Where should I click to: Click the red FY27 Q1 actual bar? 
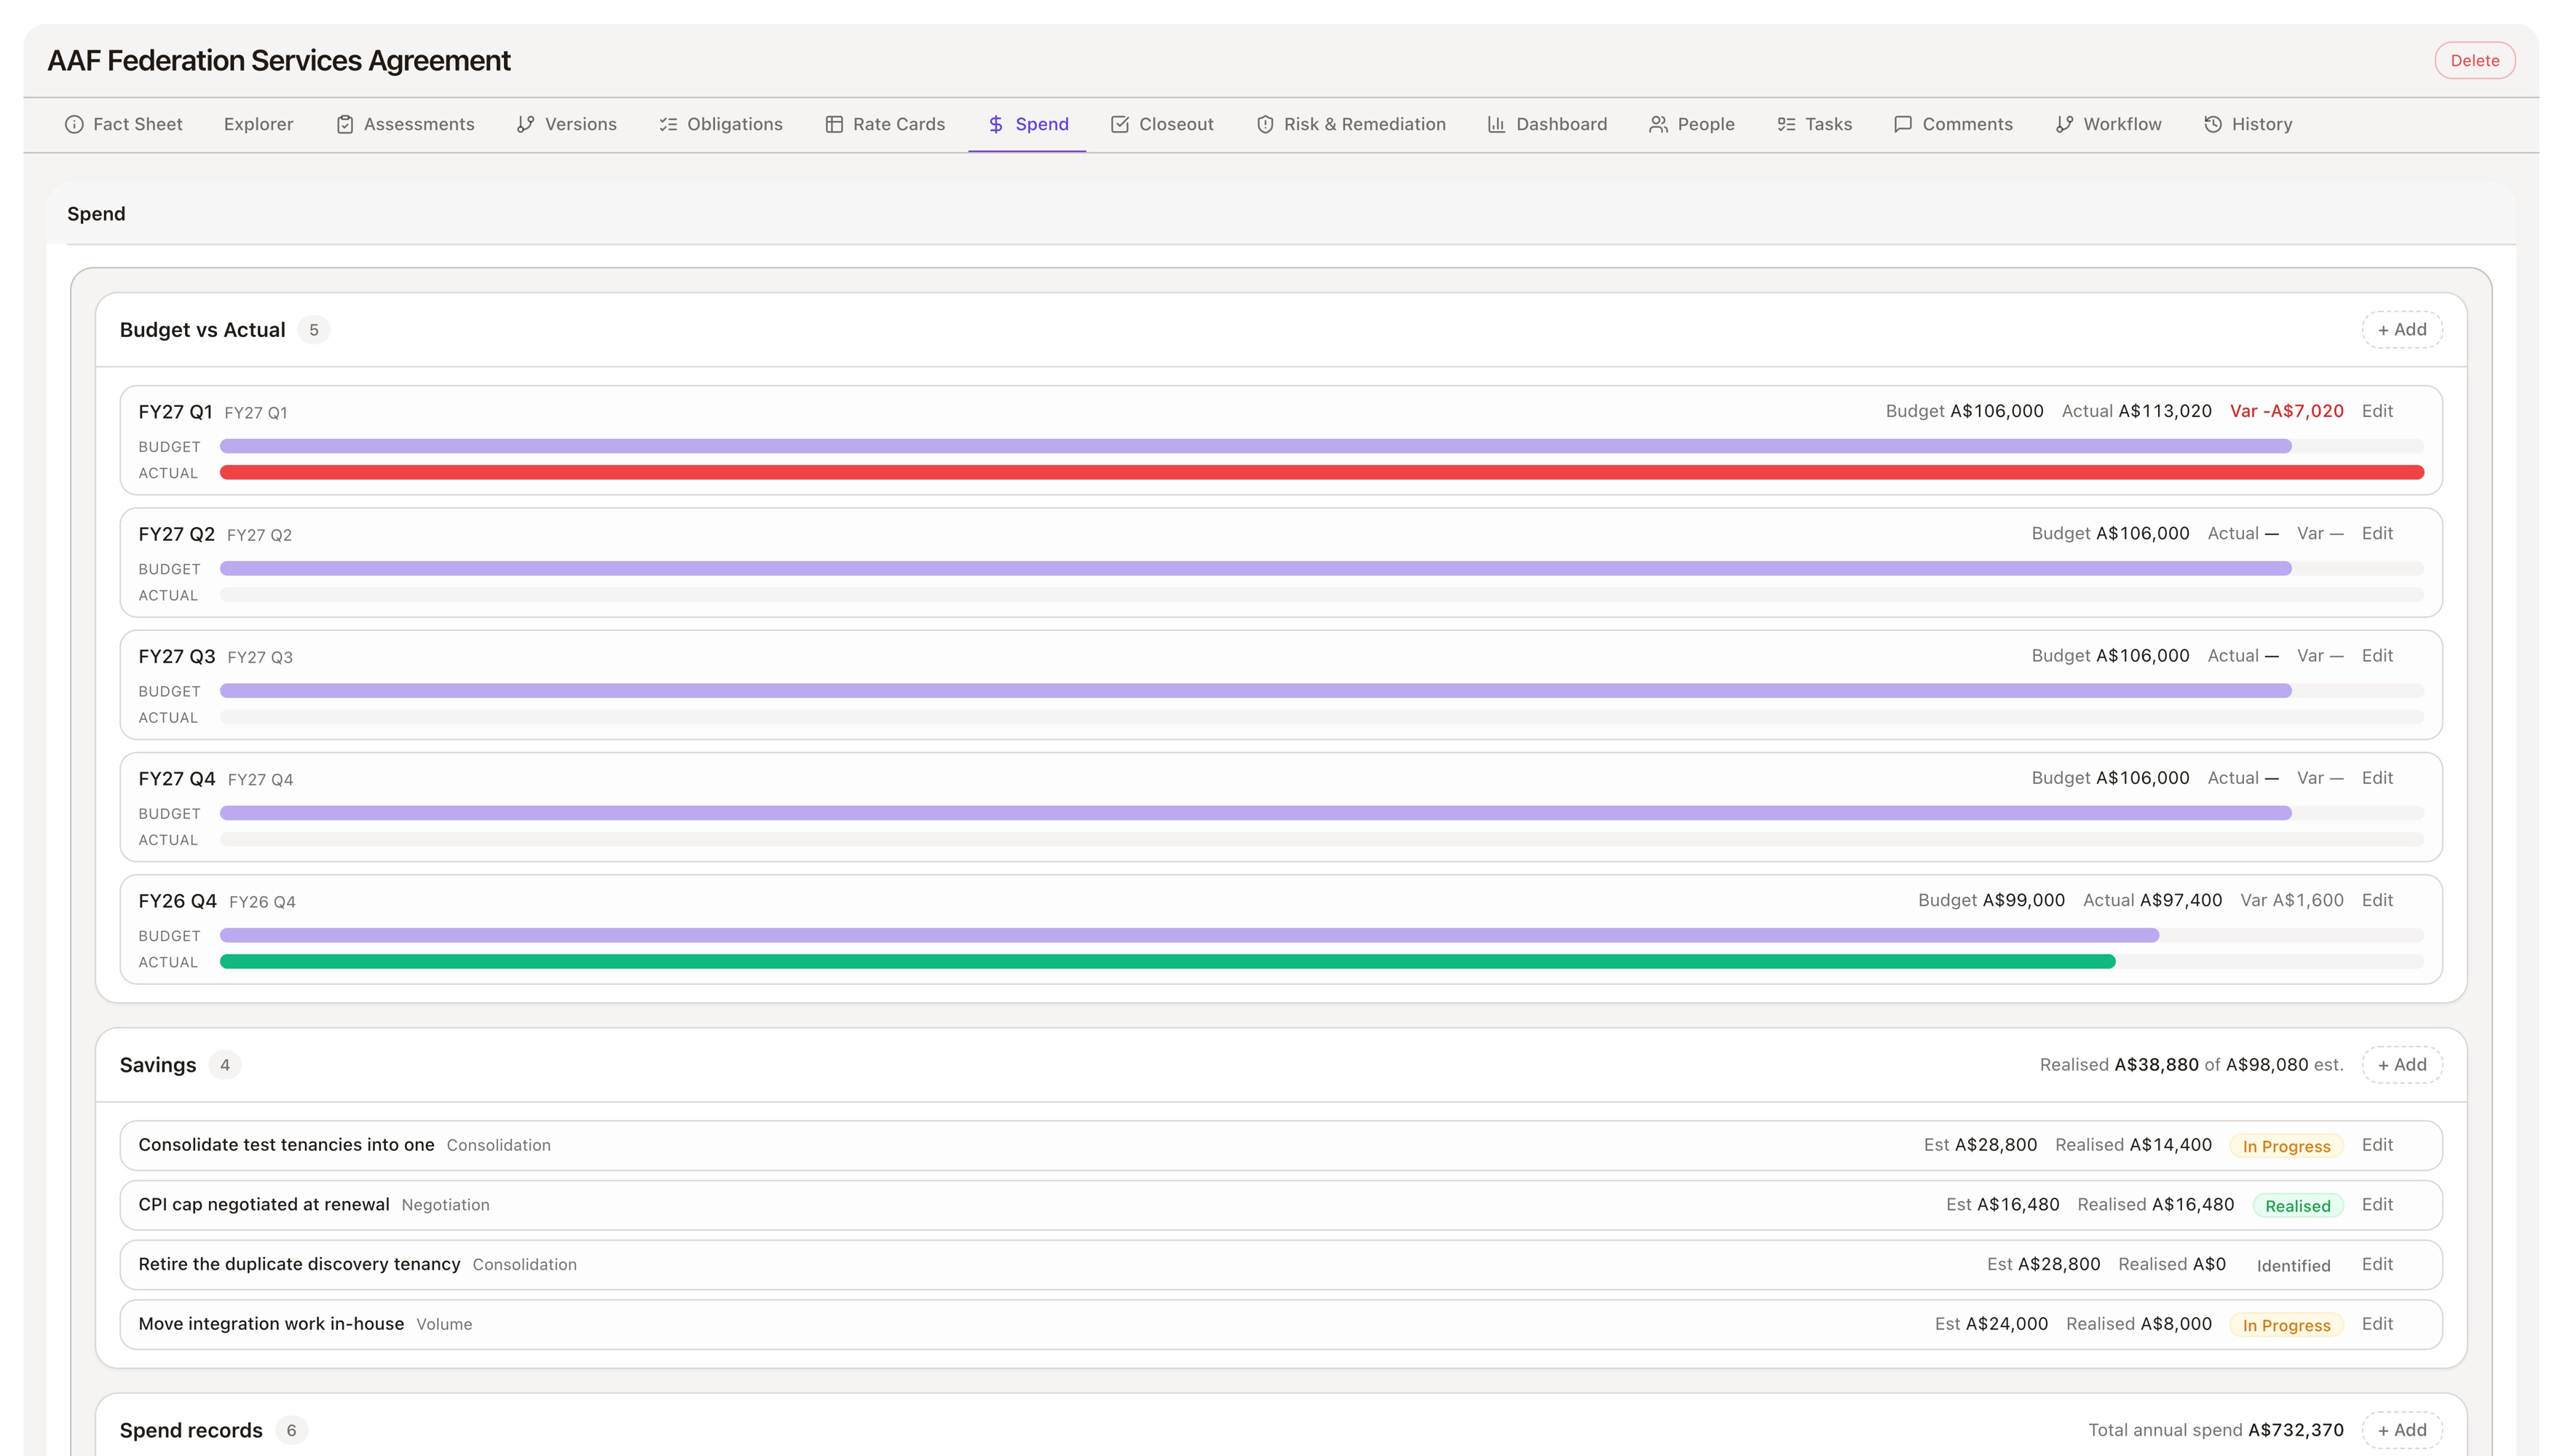pos(1321,472)
